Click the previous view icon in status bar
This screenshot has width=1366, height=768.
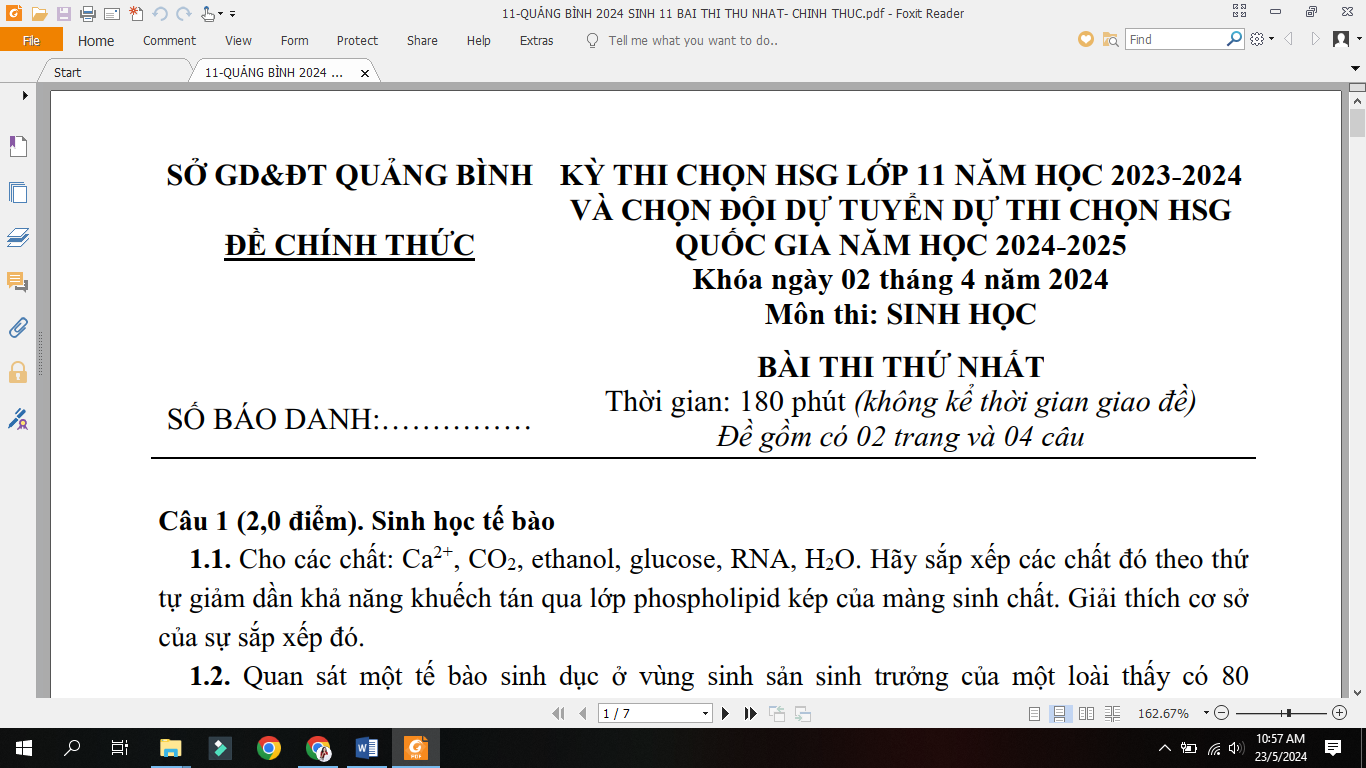click(777, 713)
